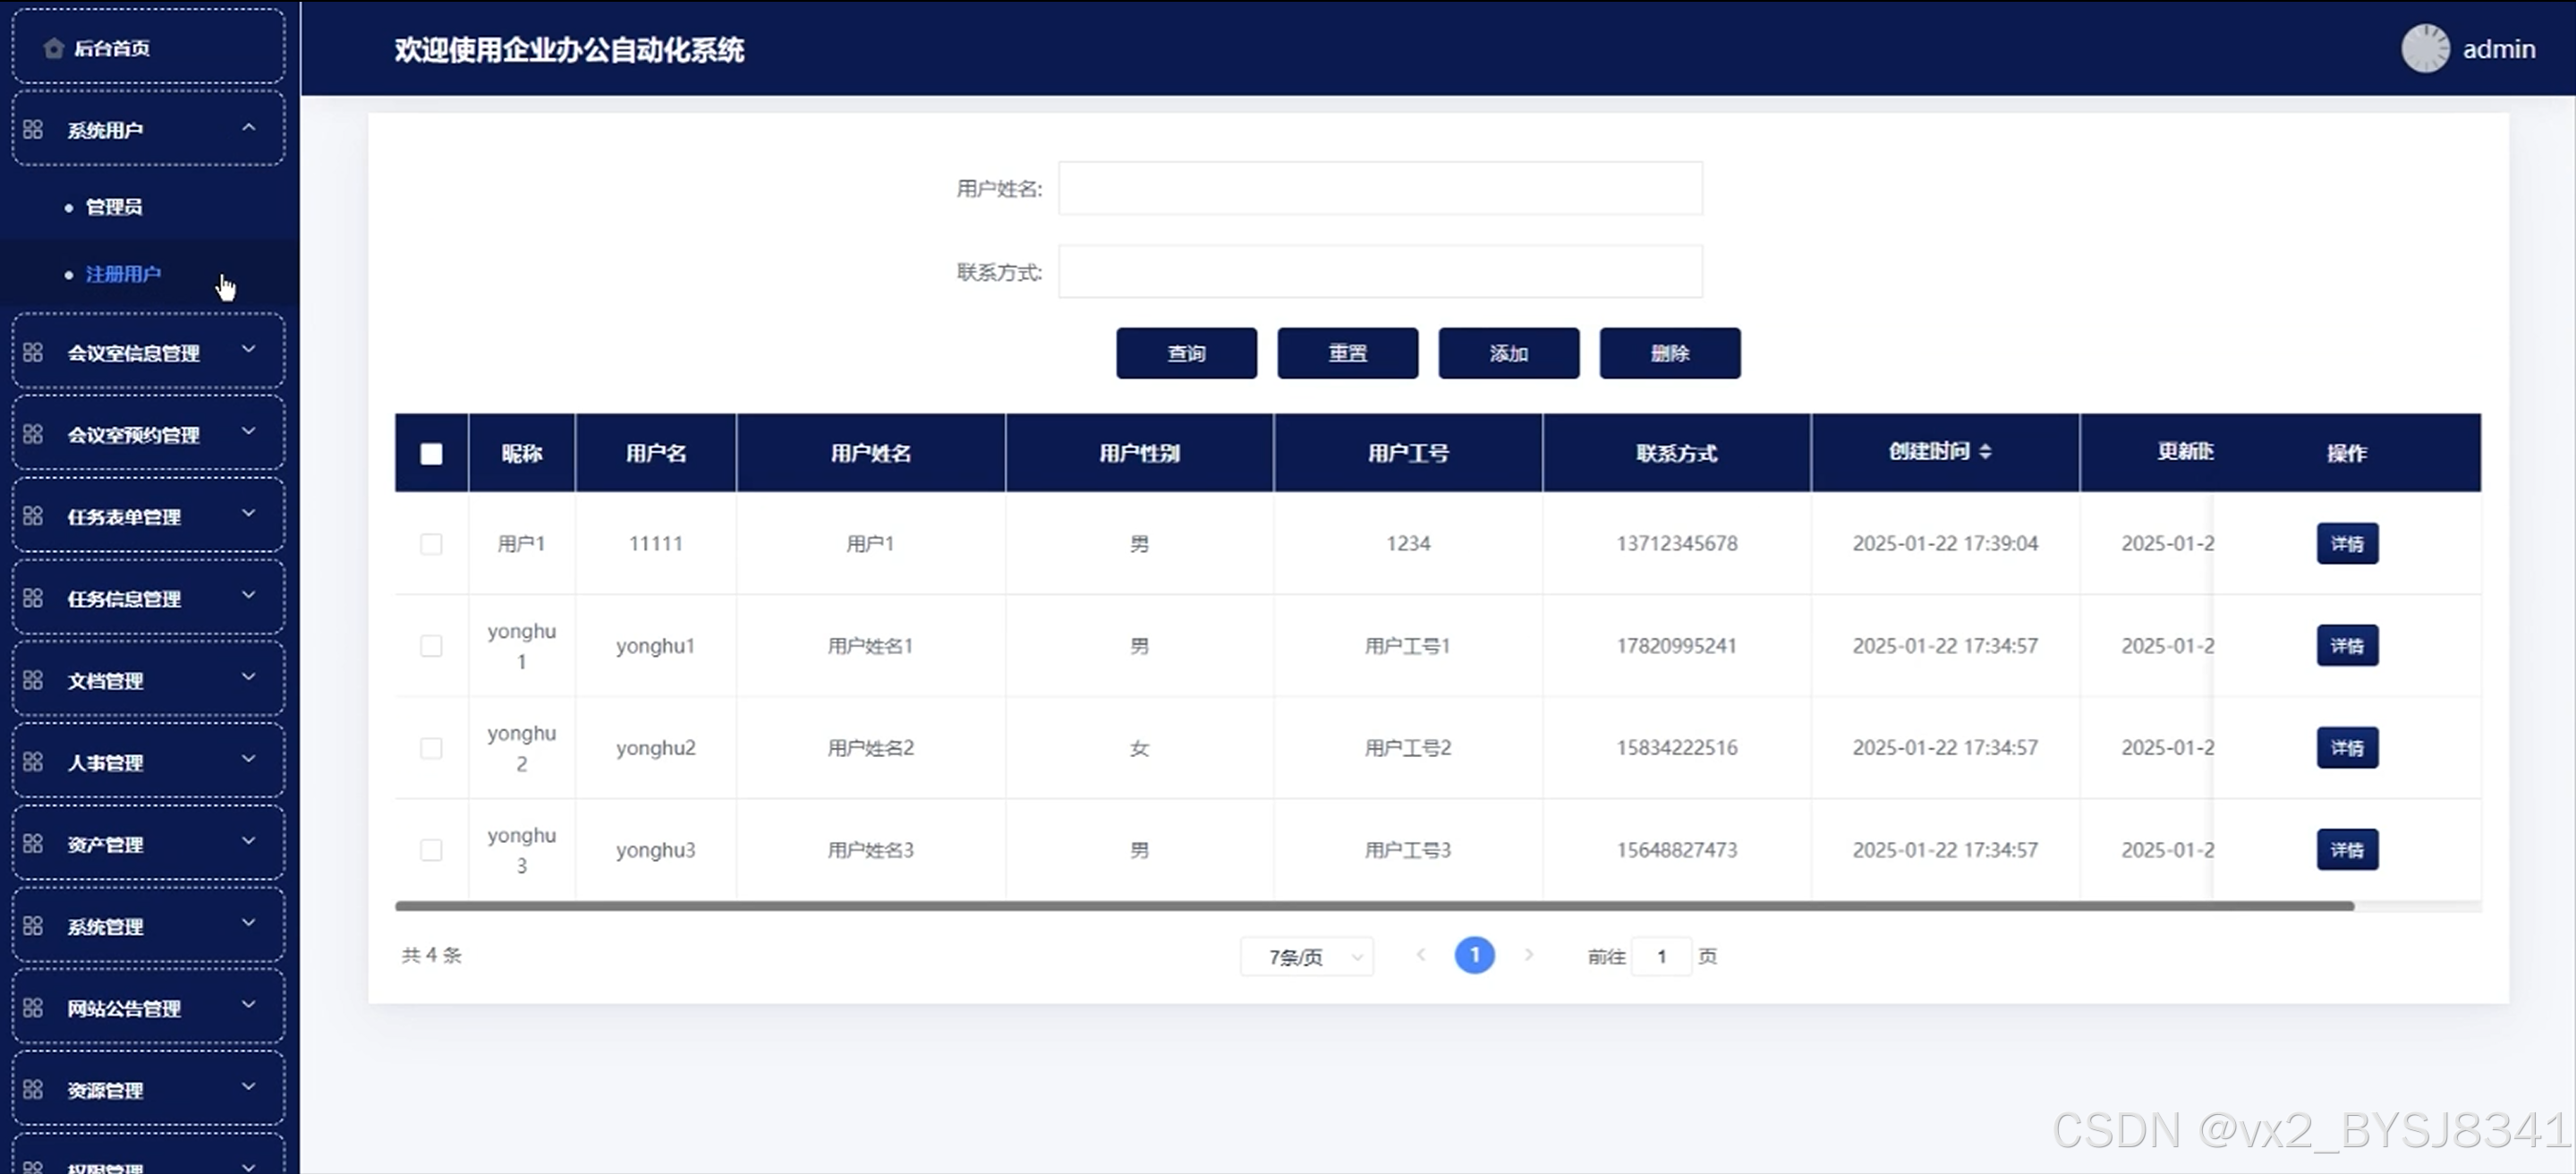This screenshot has width=2576, height=1174.
Task: Click the previous page arrow in pagination
Action: coord(1420,955)
